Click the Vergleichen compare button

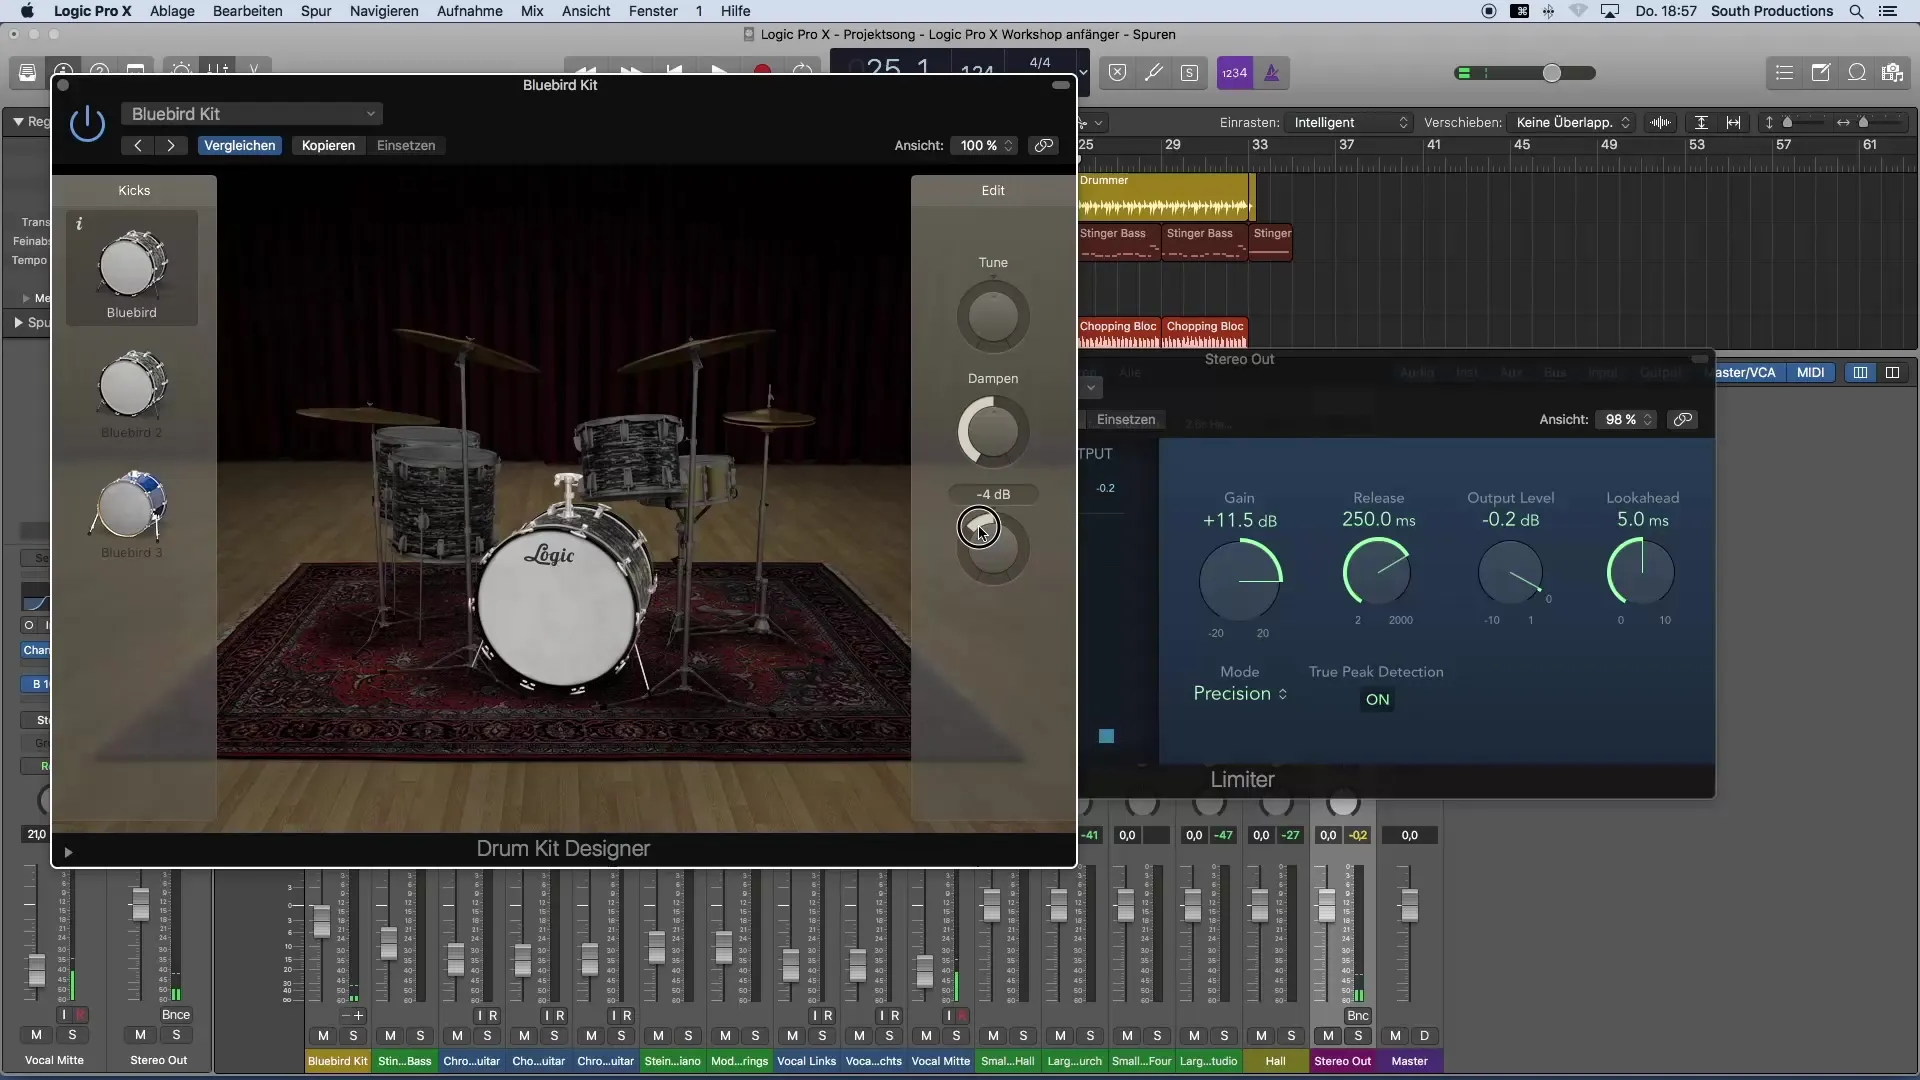[240, 146]
